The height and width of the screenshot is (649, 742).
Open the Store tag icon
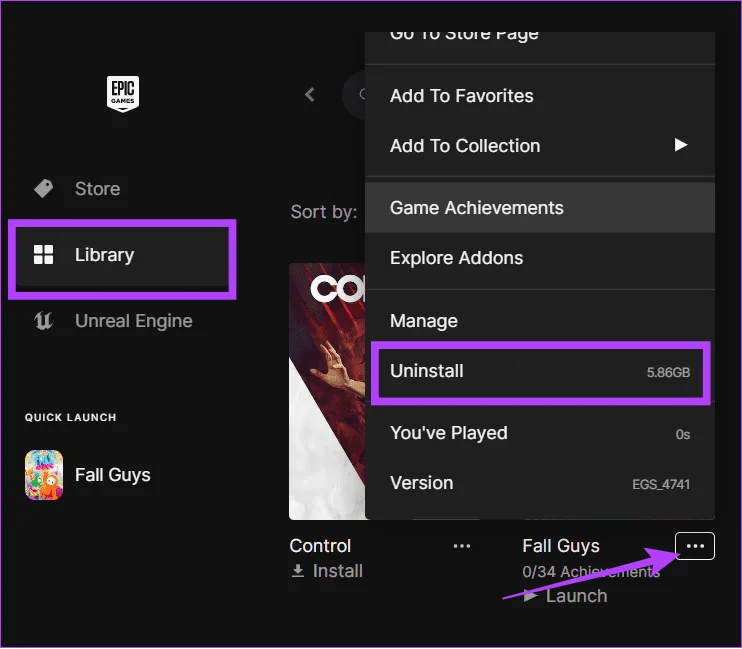pyautogui.click(x=44, y=188)
